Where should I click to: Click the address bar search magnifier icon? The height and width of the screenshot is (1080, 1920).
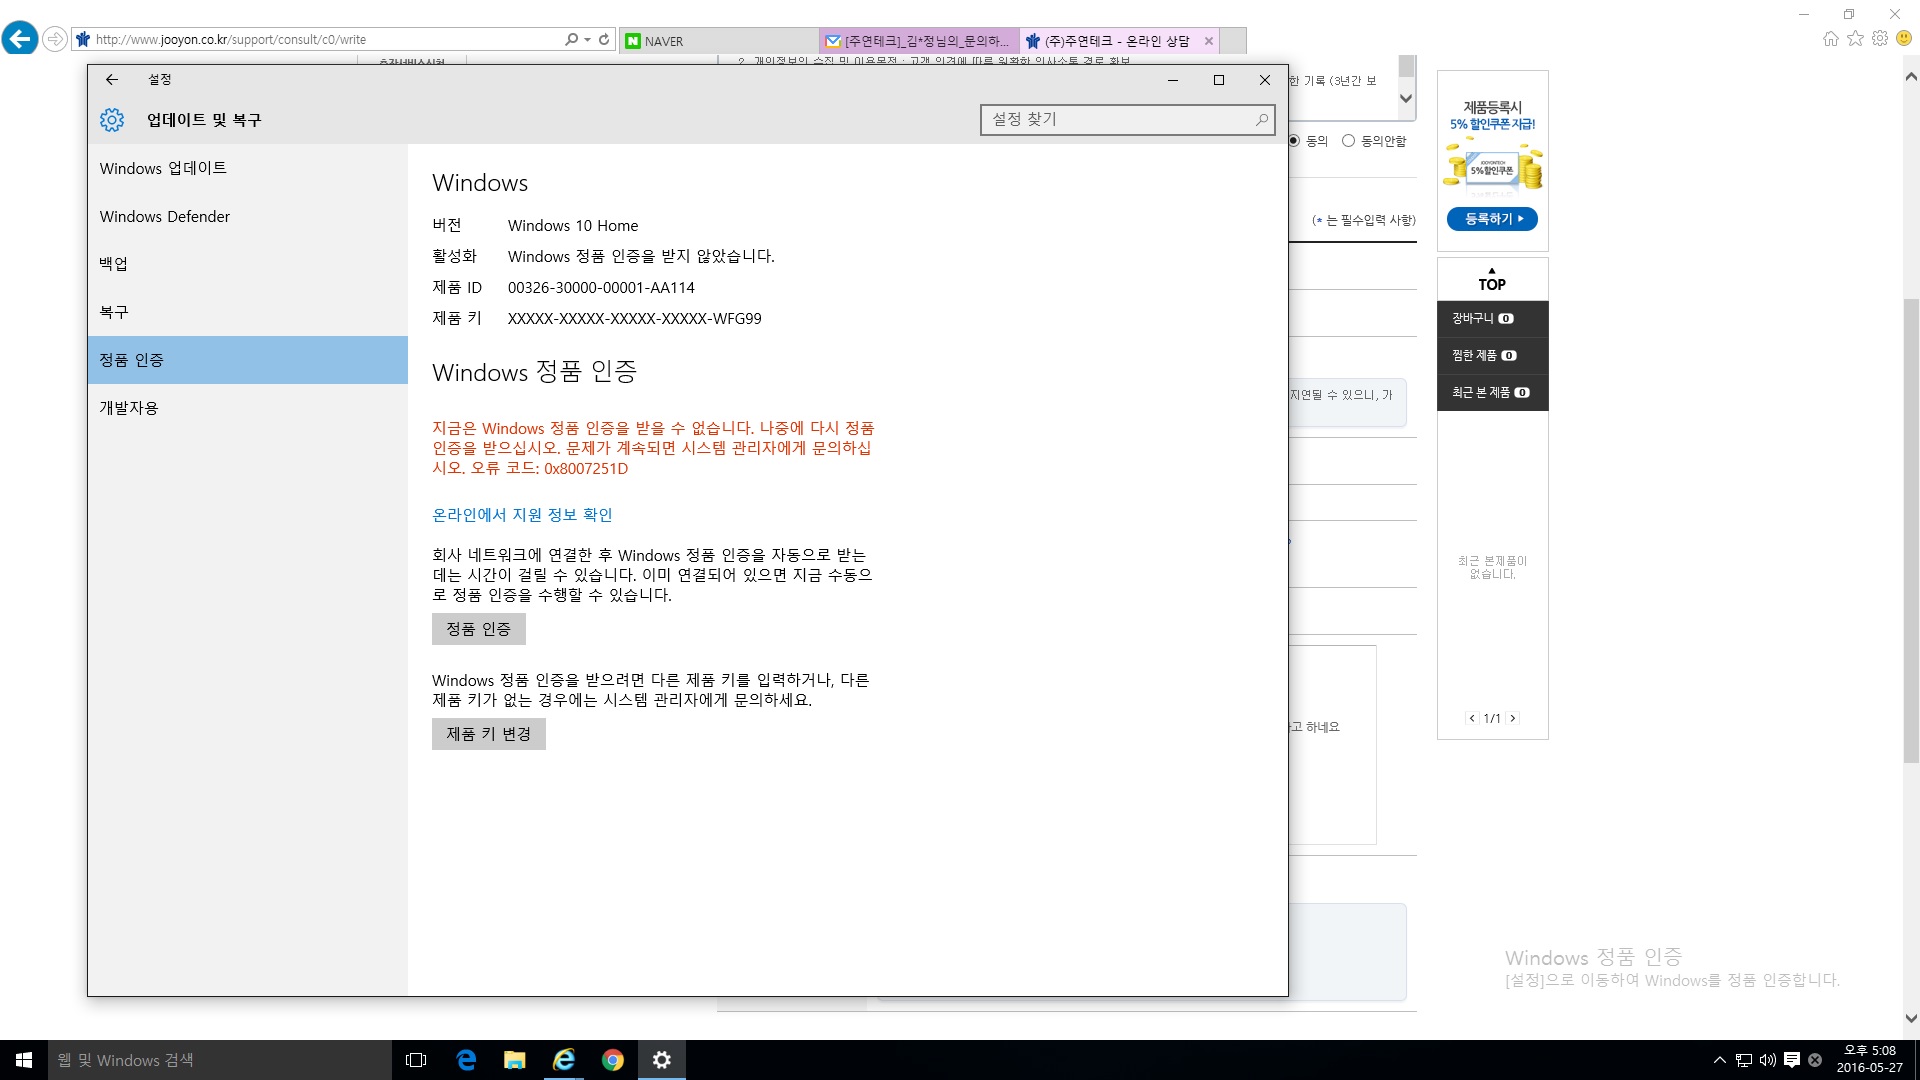coord(571,39)
